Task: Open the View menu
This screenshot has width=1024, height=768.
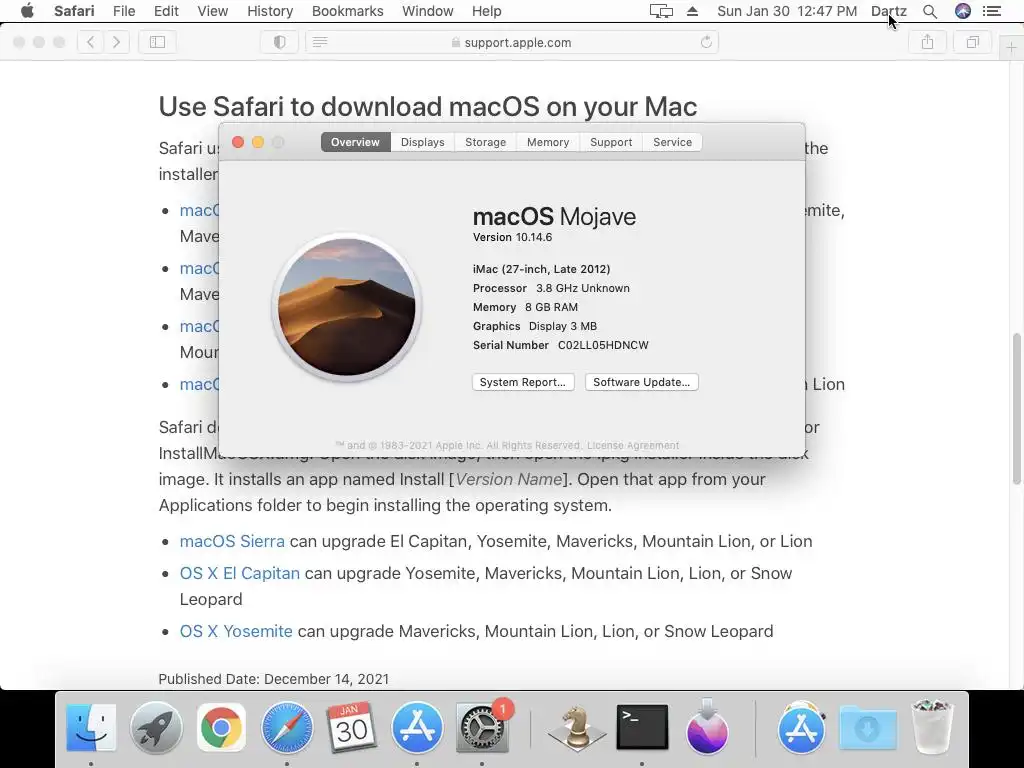Action: tap(213, 11)
